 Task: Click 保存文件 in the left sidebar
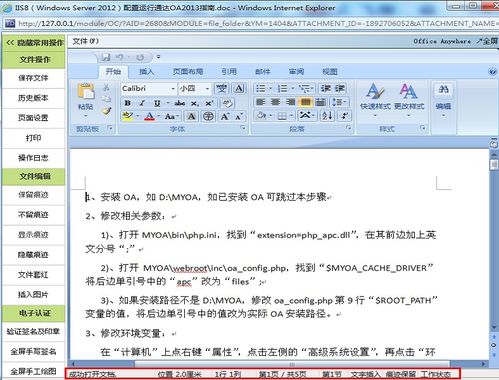pyautogui.click(x=33, y=78)
